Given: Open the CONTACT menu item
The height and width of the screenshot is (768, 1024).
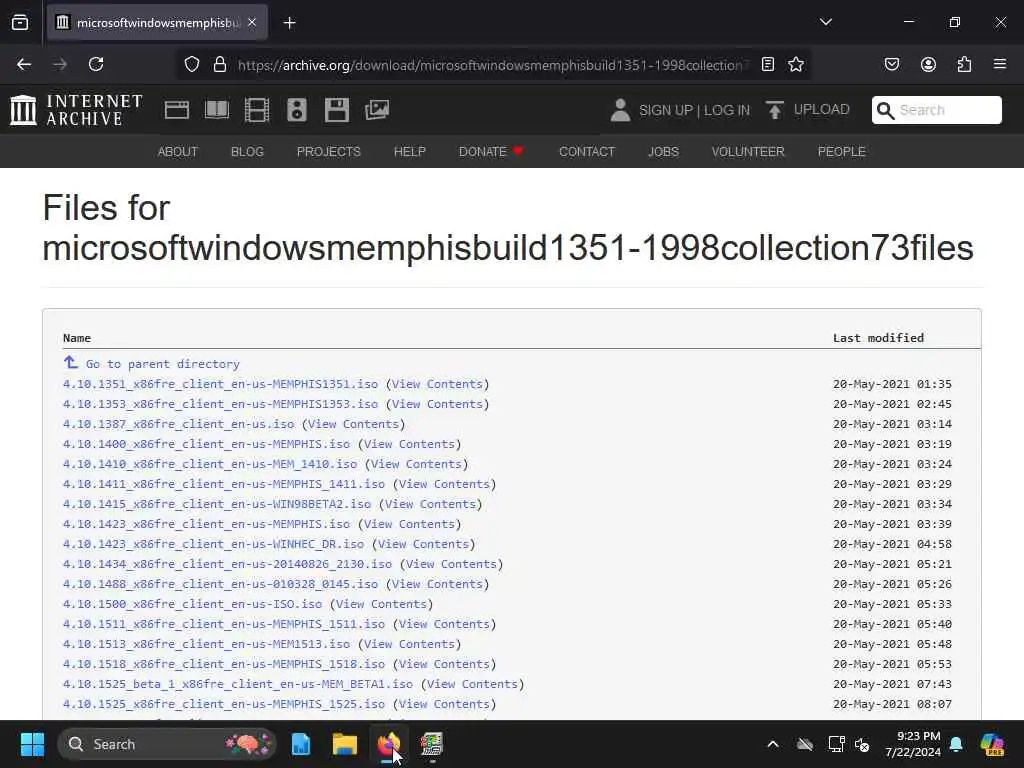Looking at the screenshot, I should pyautogui.click(x=587, y=152).
